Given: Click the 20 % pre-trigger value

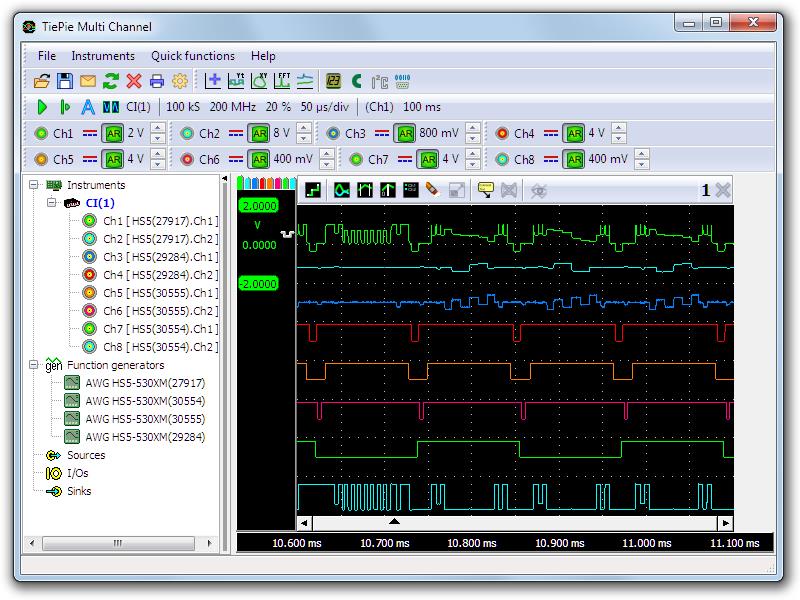Looking at the screenshot, I should 278,107.
